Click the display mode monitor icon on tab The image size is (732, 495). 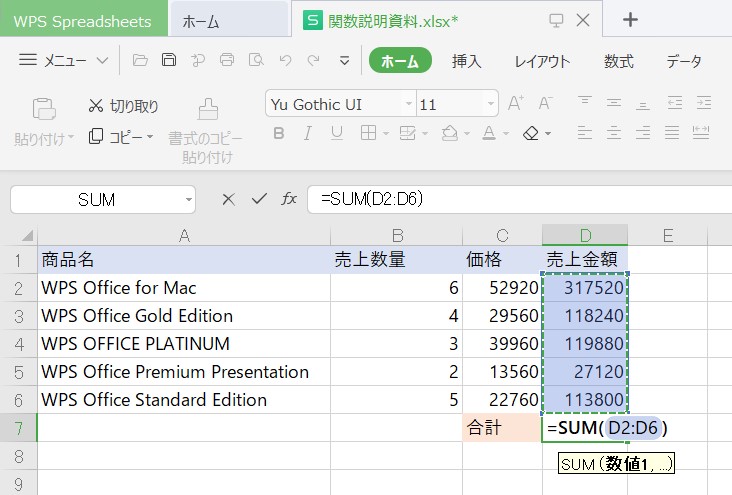pyautogui.click(x=556, y=20)
